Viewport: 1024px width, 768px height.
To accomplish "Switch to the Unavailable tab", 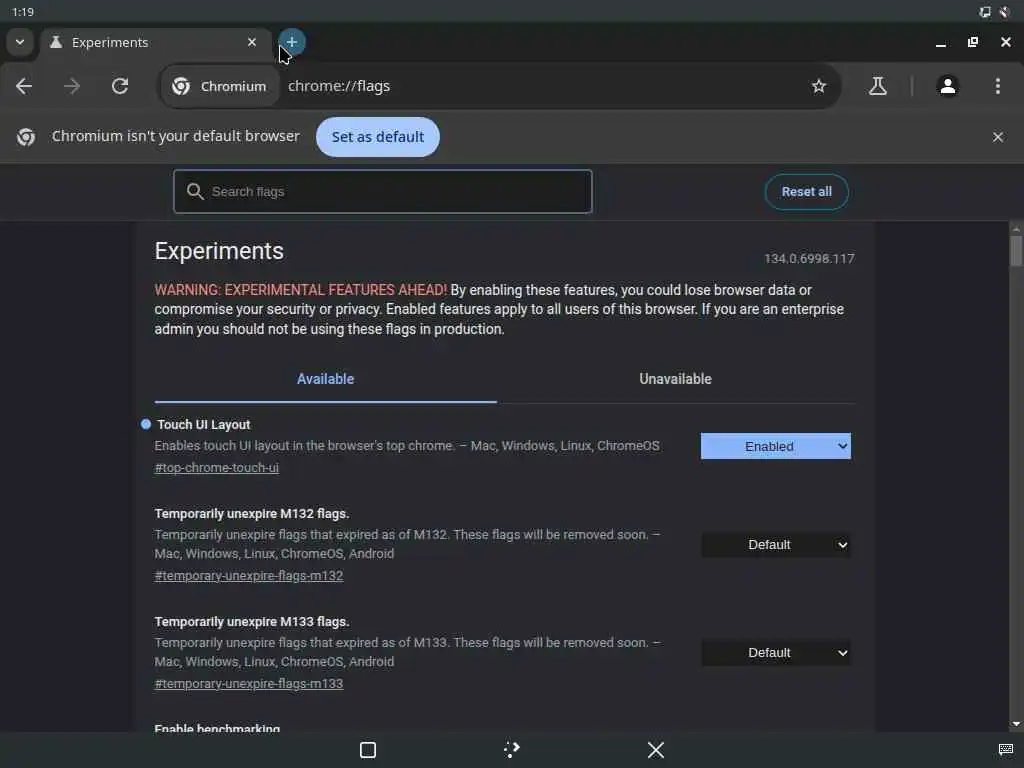I will point(675,379).
